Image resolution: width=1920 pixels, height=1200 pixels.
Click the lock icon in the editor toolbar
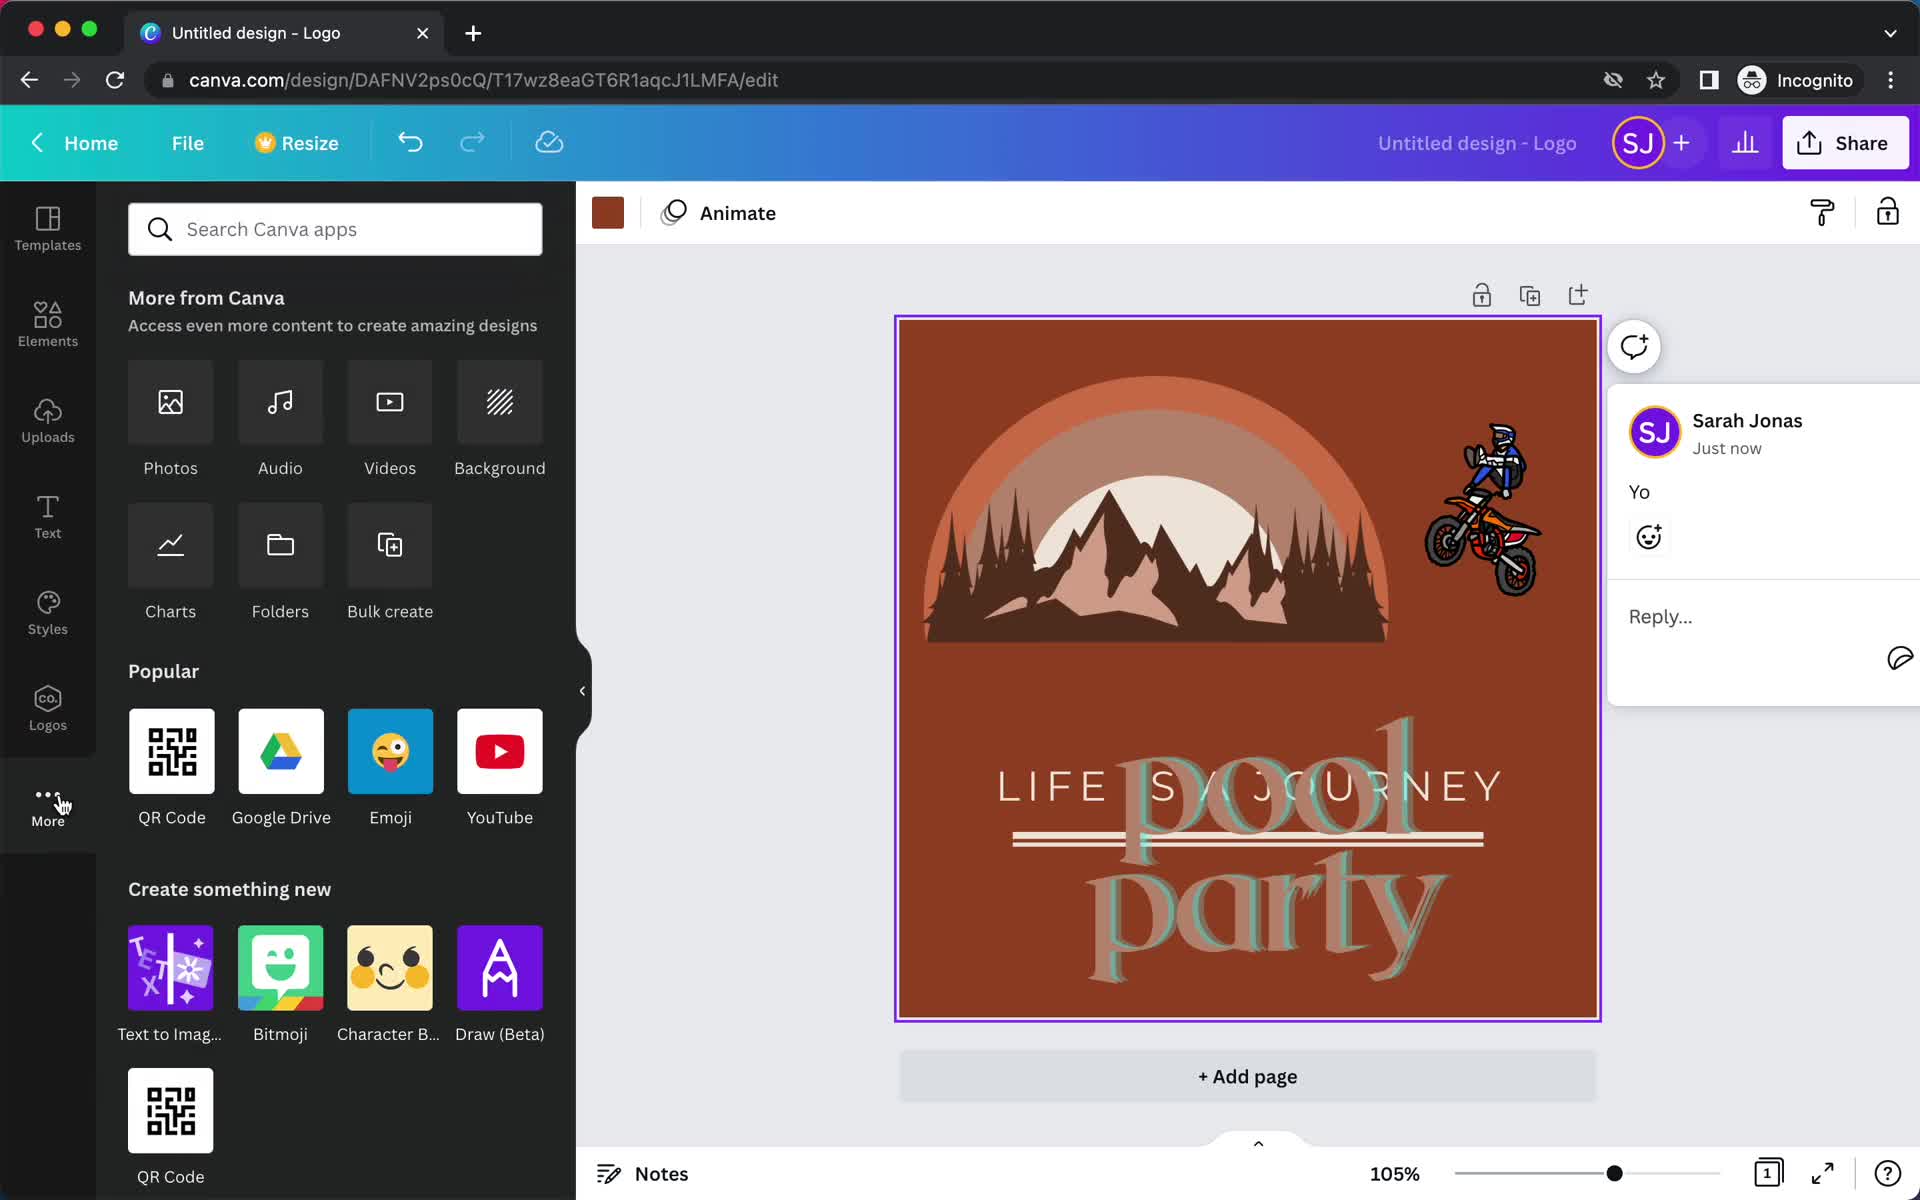1887,212
